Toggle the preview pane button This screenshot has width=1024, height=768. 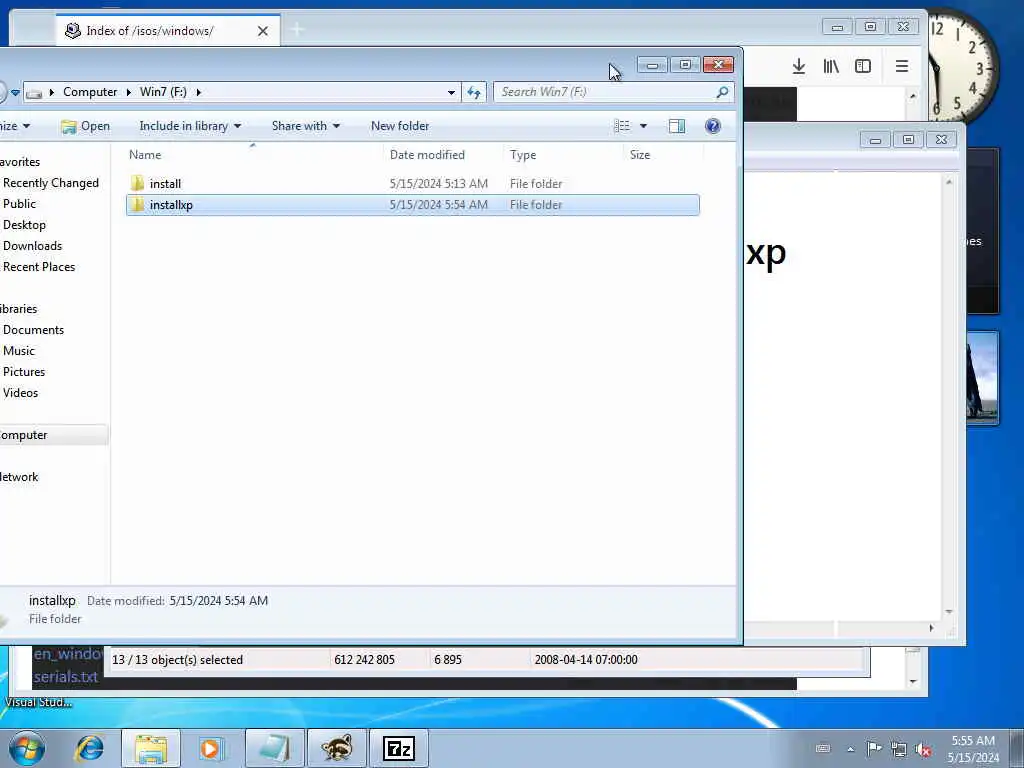pyautogui.click(x=677, y=126)
